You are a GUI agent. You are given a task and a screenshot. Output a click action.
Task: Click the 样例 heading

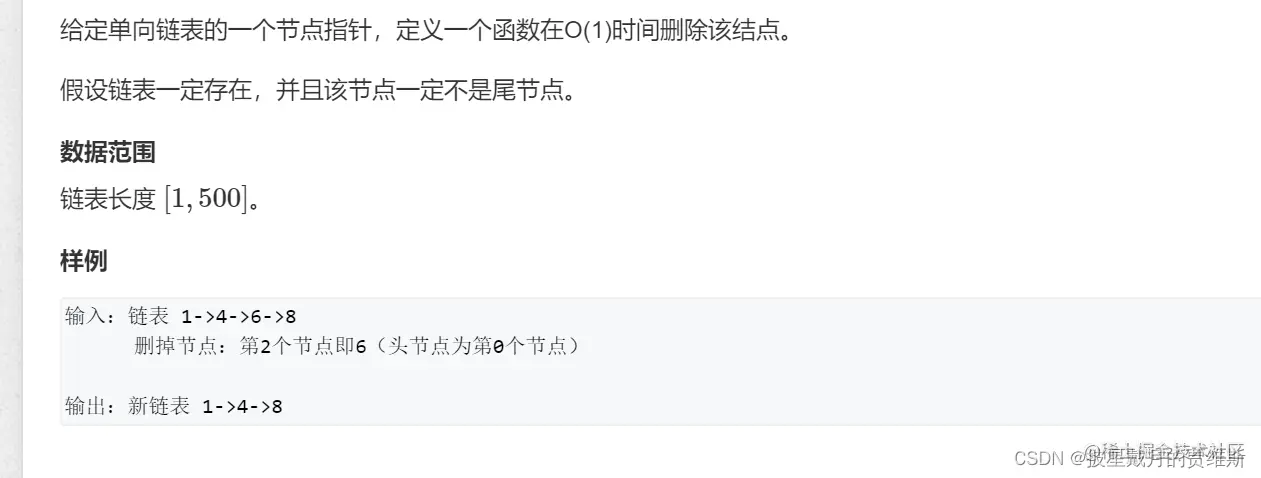(83, 262)
